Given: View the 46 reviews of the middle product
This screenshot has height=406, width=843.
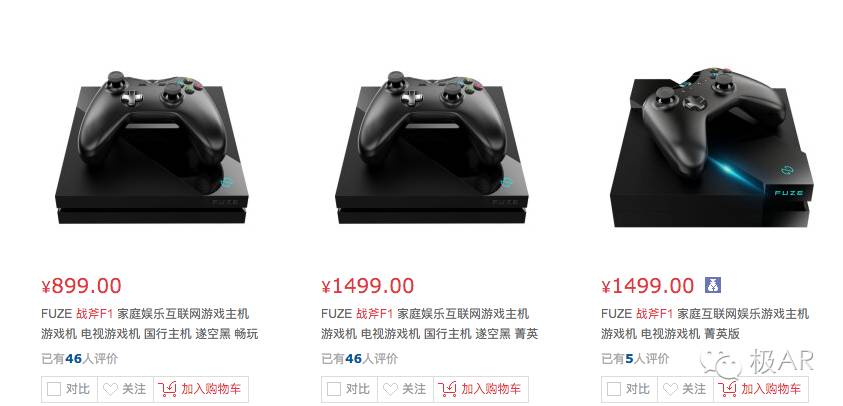Looking at the screenshot, I should click(359, 358).
